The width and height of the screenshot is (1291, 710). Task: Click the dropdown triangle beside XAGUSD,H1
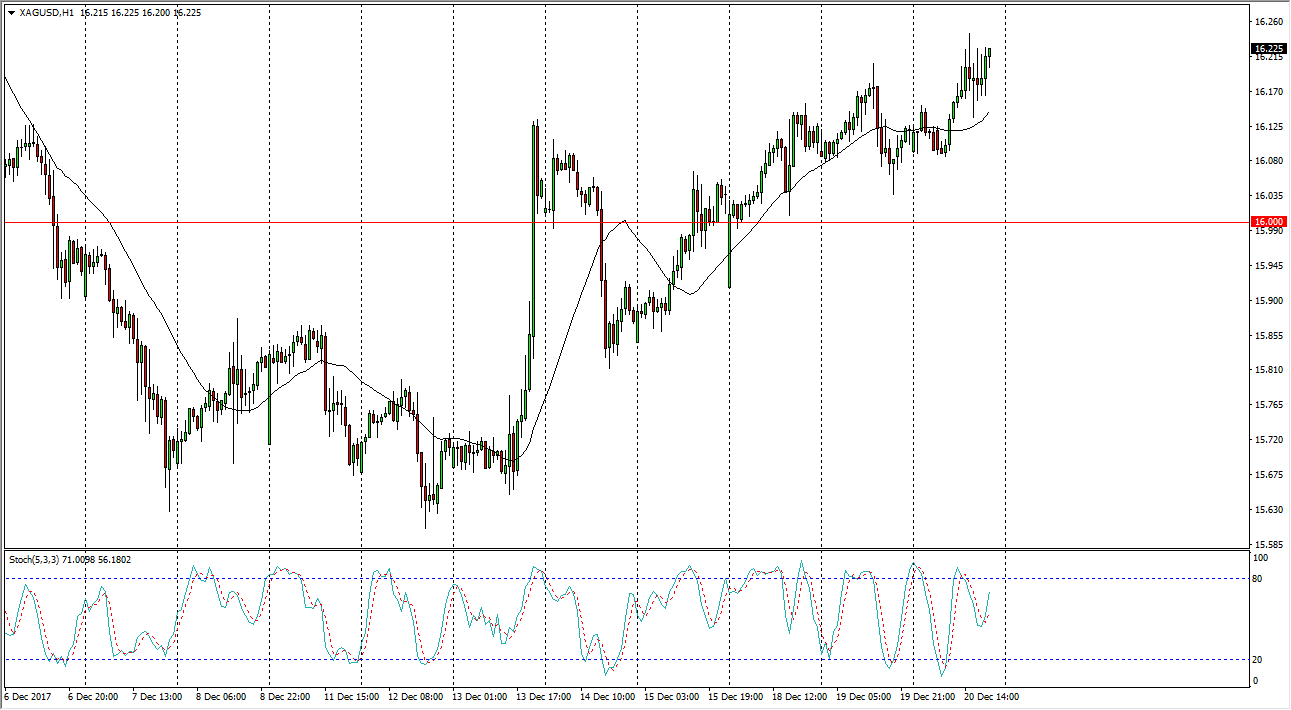coord(11,13)
